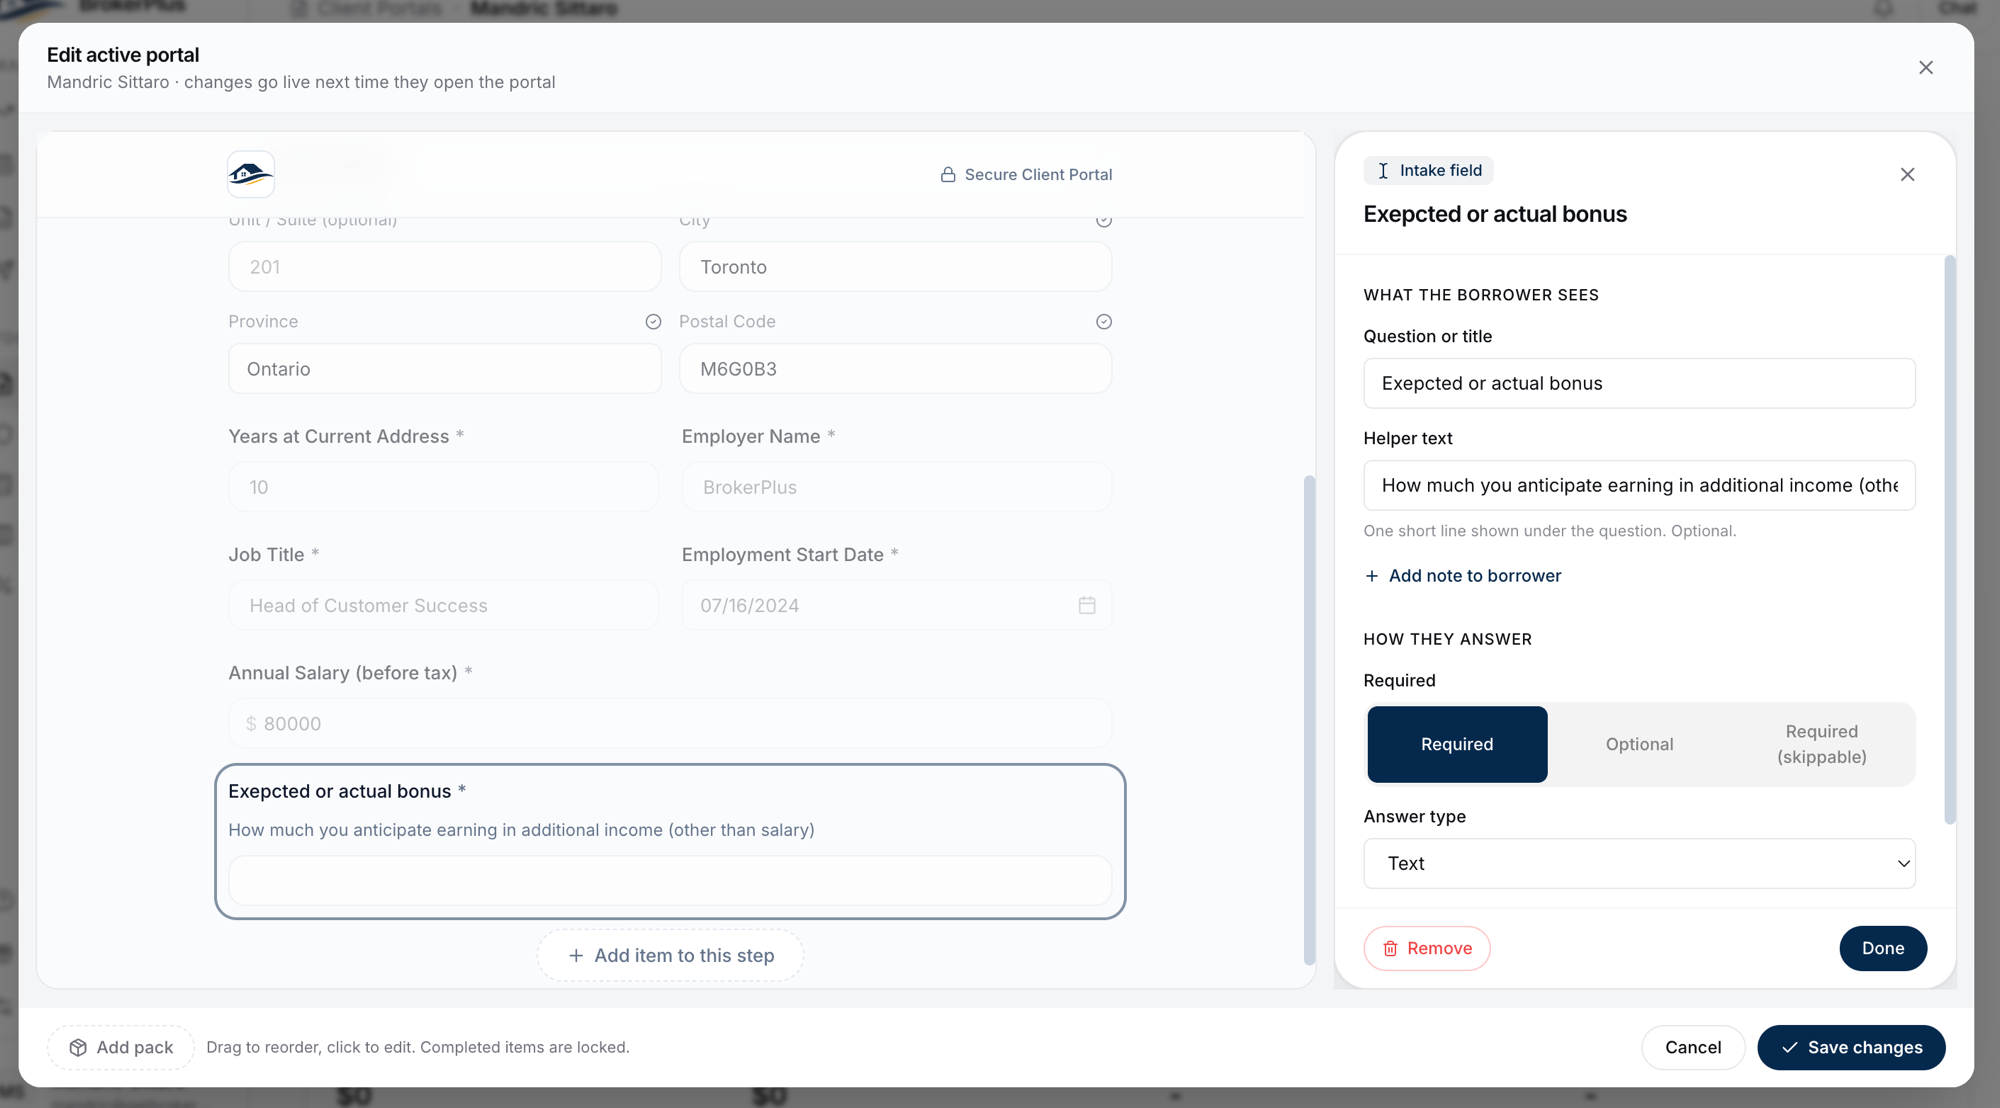Save changes to the portal
Screen dimensions: 2000x1108
pos(1851,1047)
